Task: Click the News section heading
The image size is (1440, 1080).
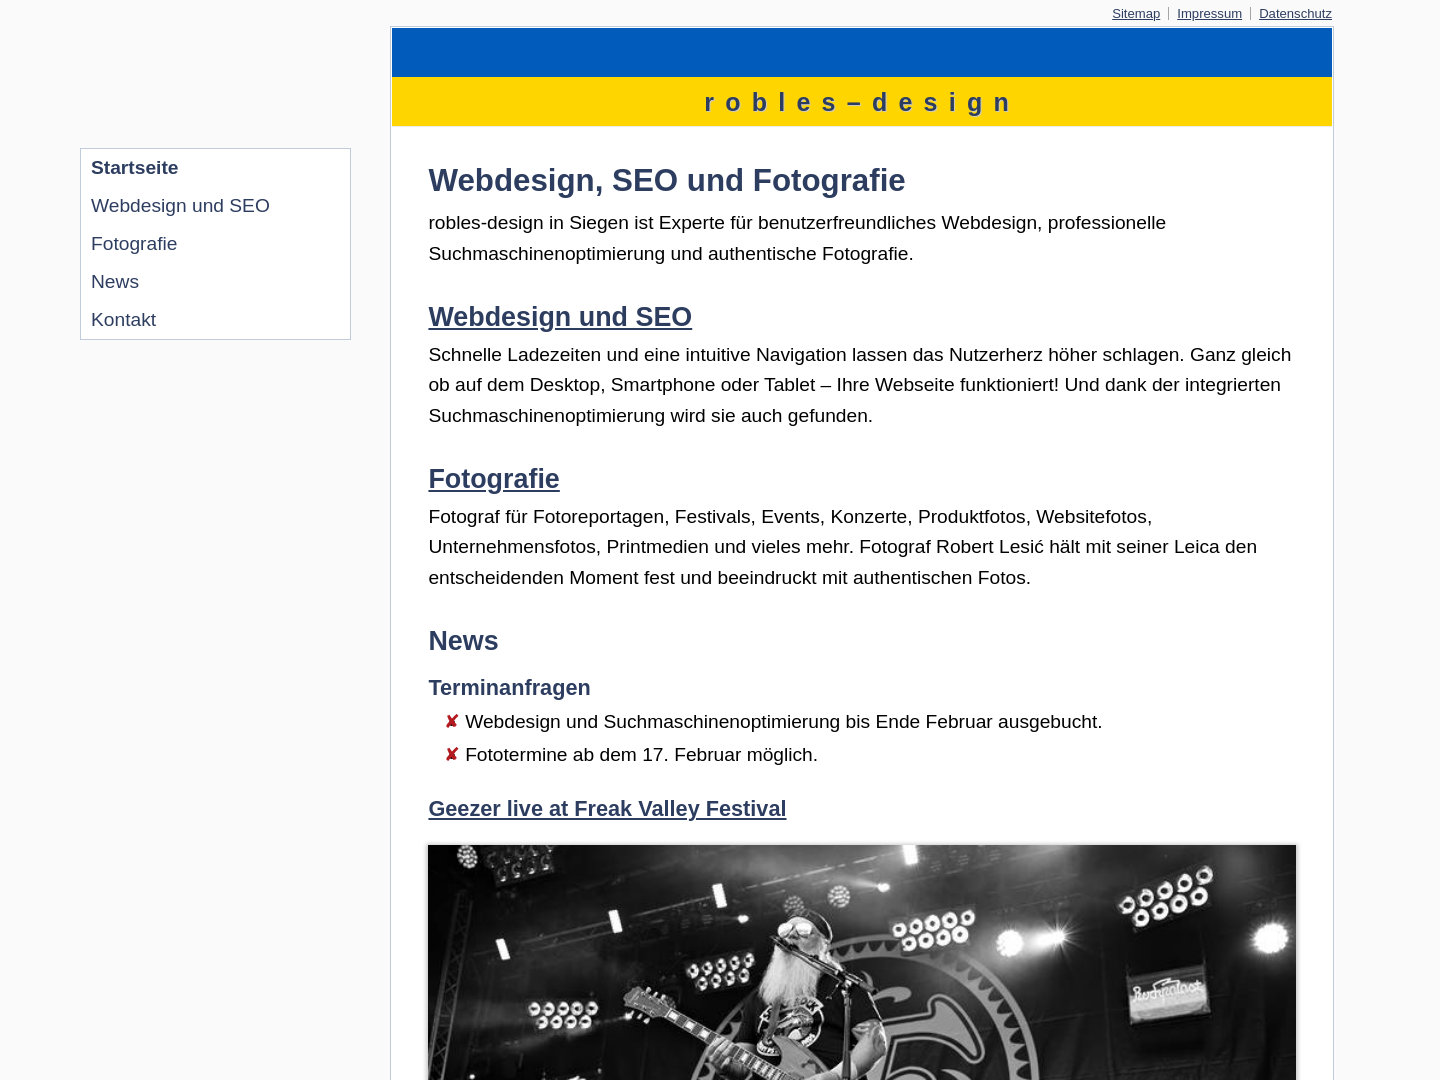Action: tap(463, 641)
